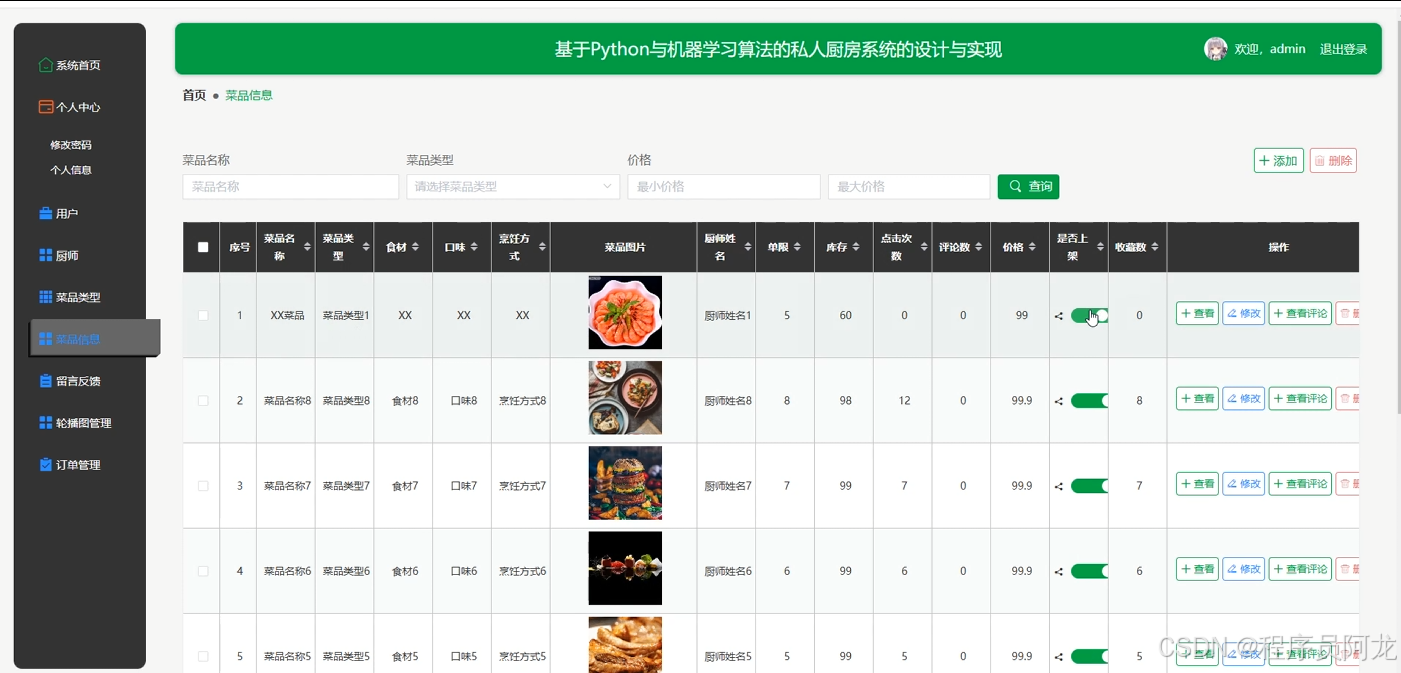This screenshot has height=673, width=1401.
Task: Focus the 最大价格 input
Action: tap(909, 187)
